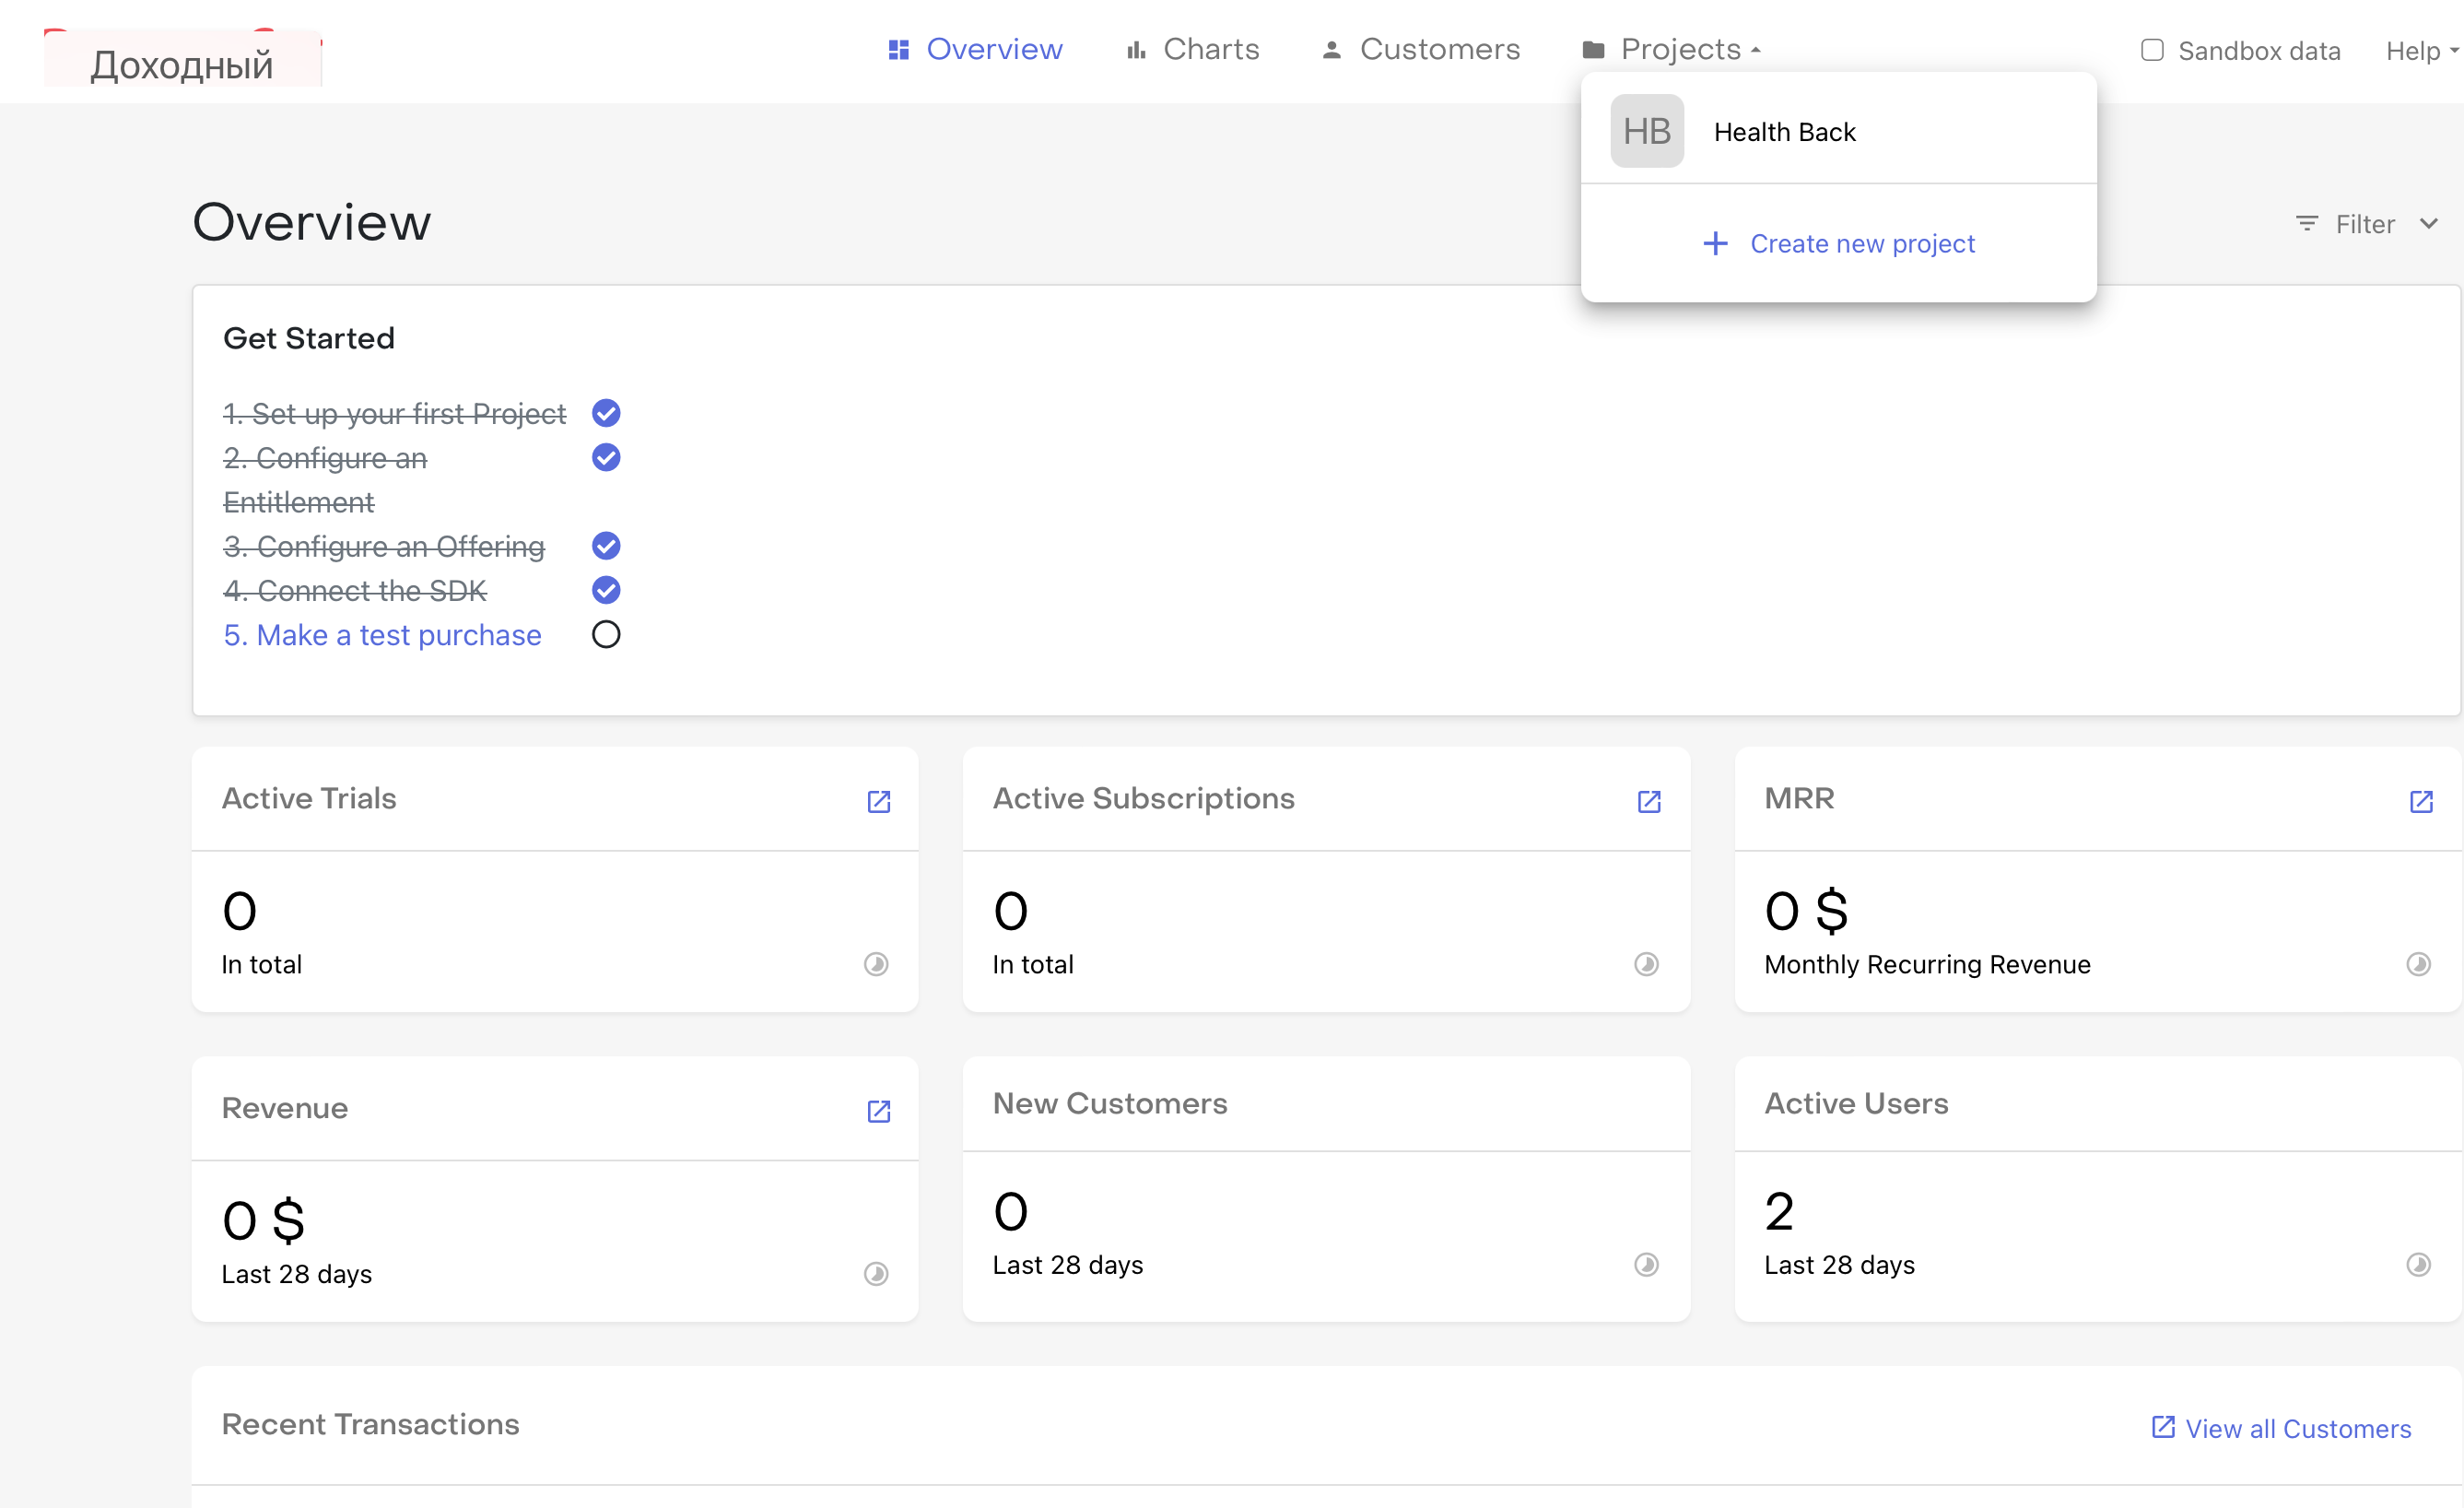This screenshot has width=2464, height=1508.
Task: Open MRR chart external link icon
Action: coord(2421,801)
